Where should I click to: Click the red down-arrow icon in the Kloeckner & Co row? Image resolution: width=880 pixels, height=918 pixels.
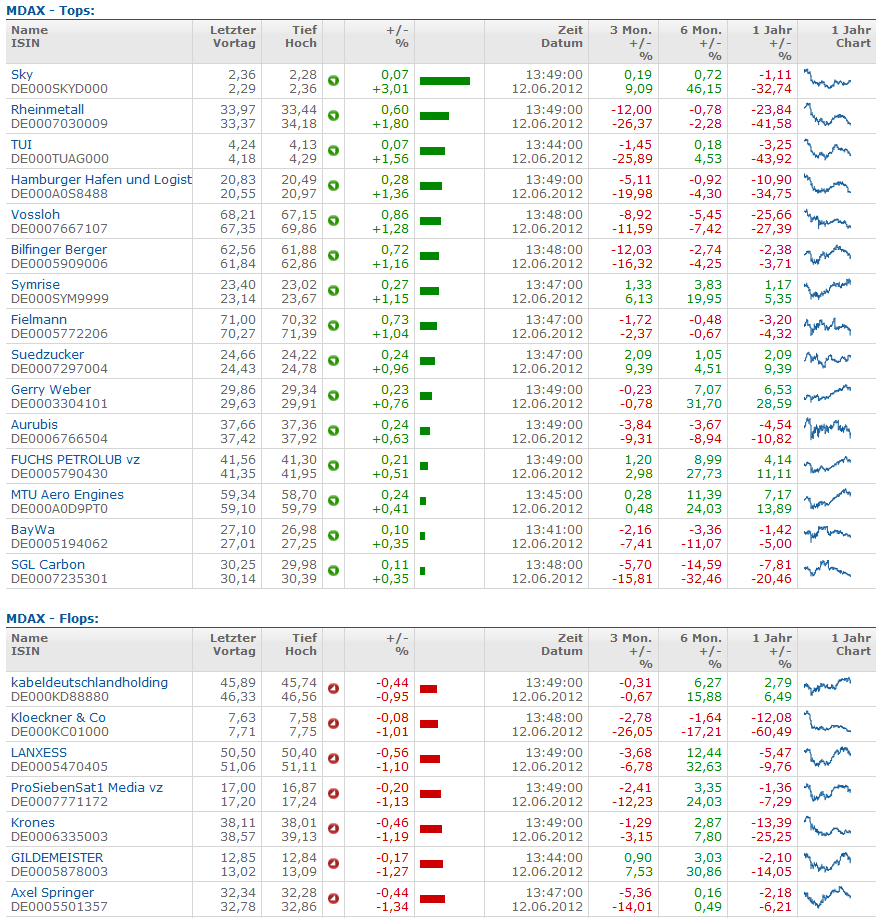coord(333,724)
